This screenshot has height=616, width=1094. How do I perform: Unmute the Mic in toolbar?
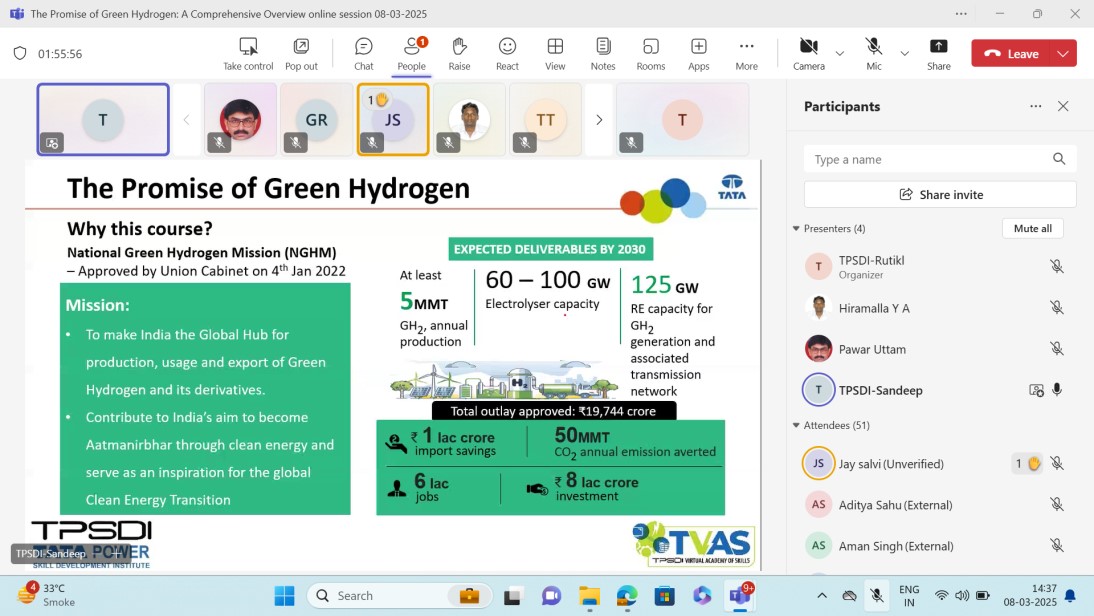pyautogui.click(x=874, y=54)
